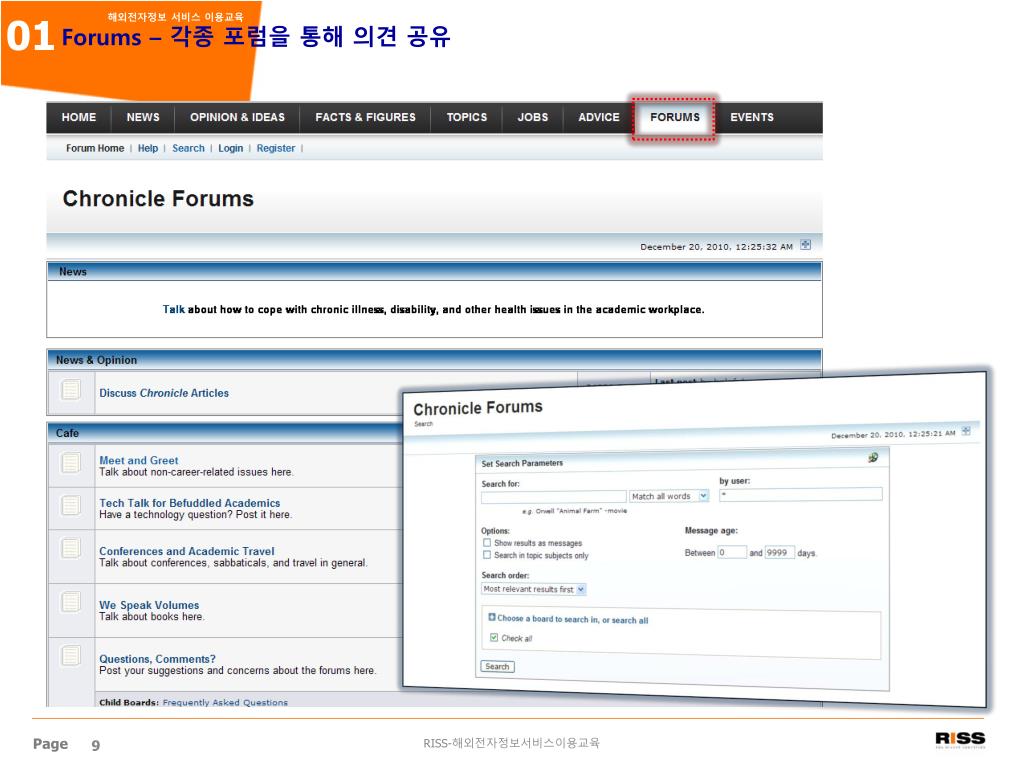This screenshot has height=768, width=1024.
Task: Click icon at top-right of Search Parameters
Action: (x=873, y=457)
